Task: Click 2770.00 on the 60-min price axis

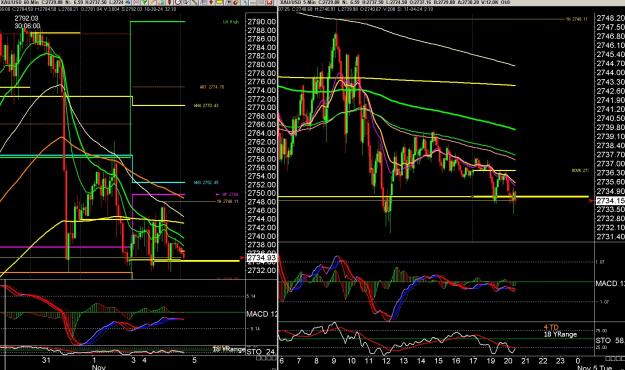Action: (261, 107)
